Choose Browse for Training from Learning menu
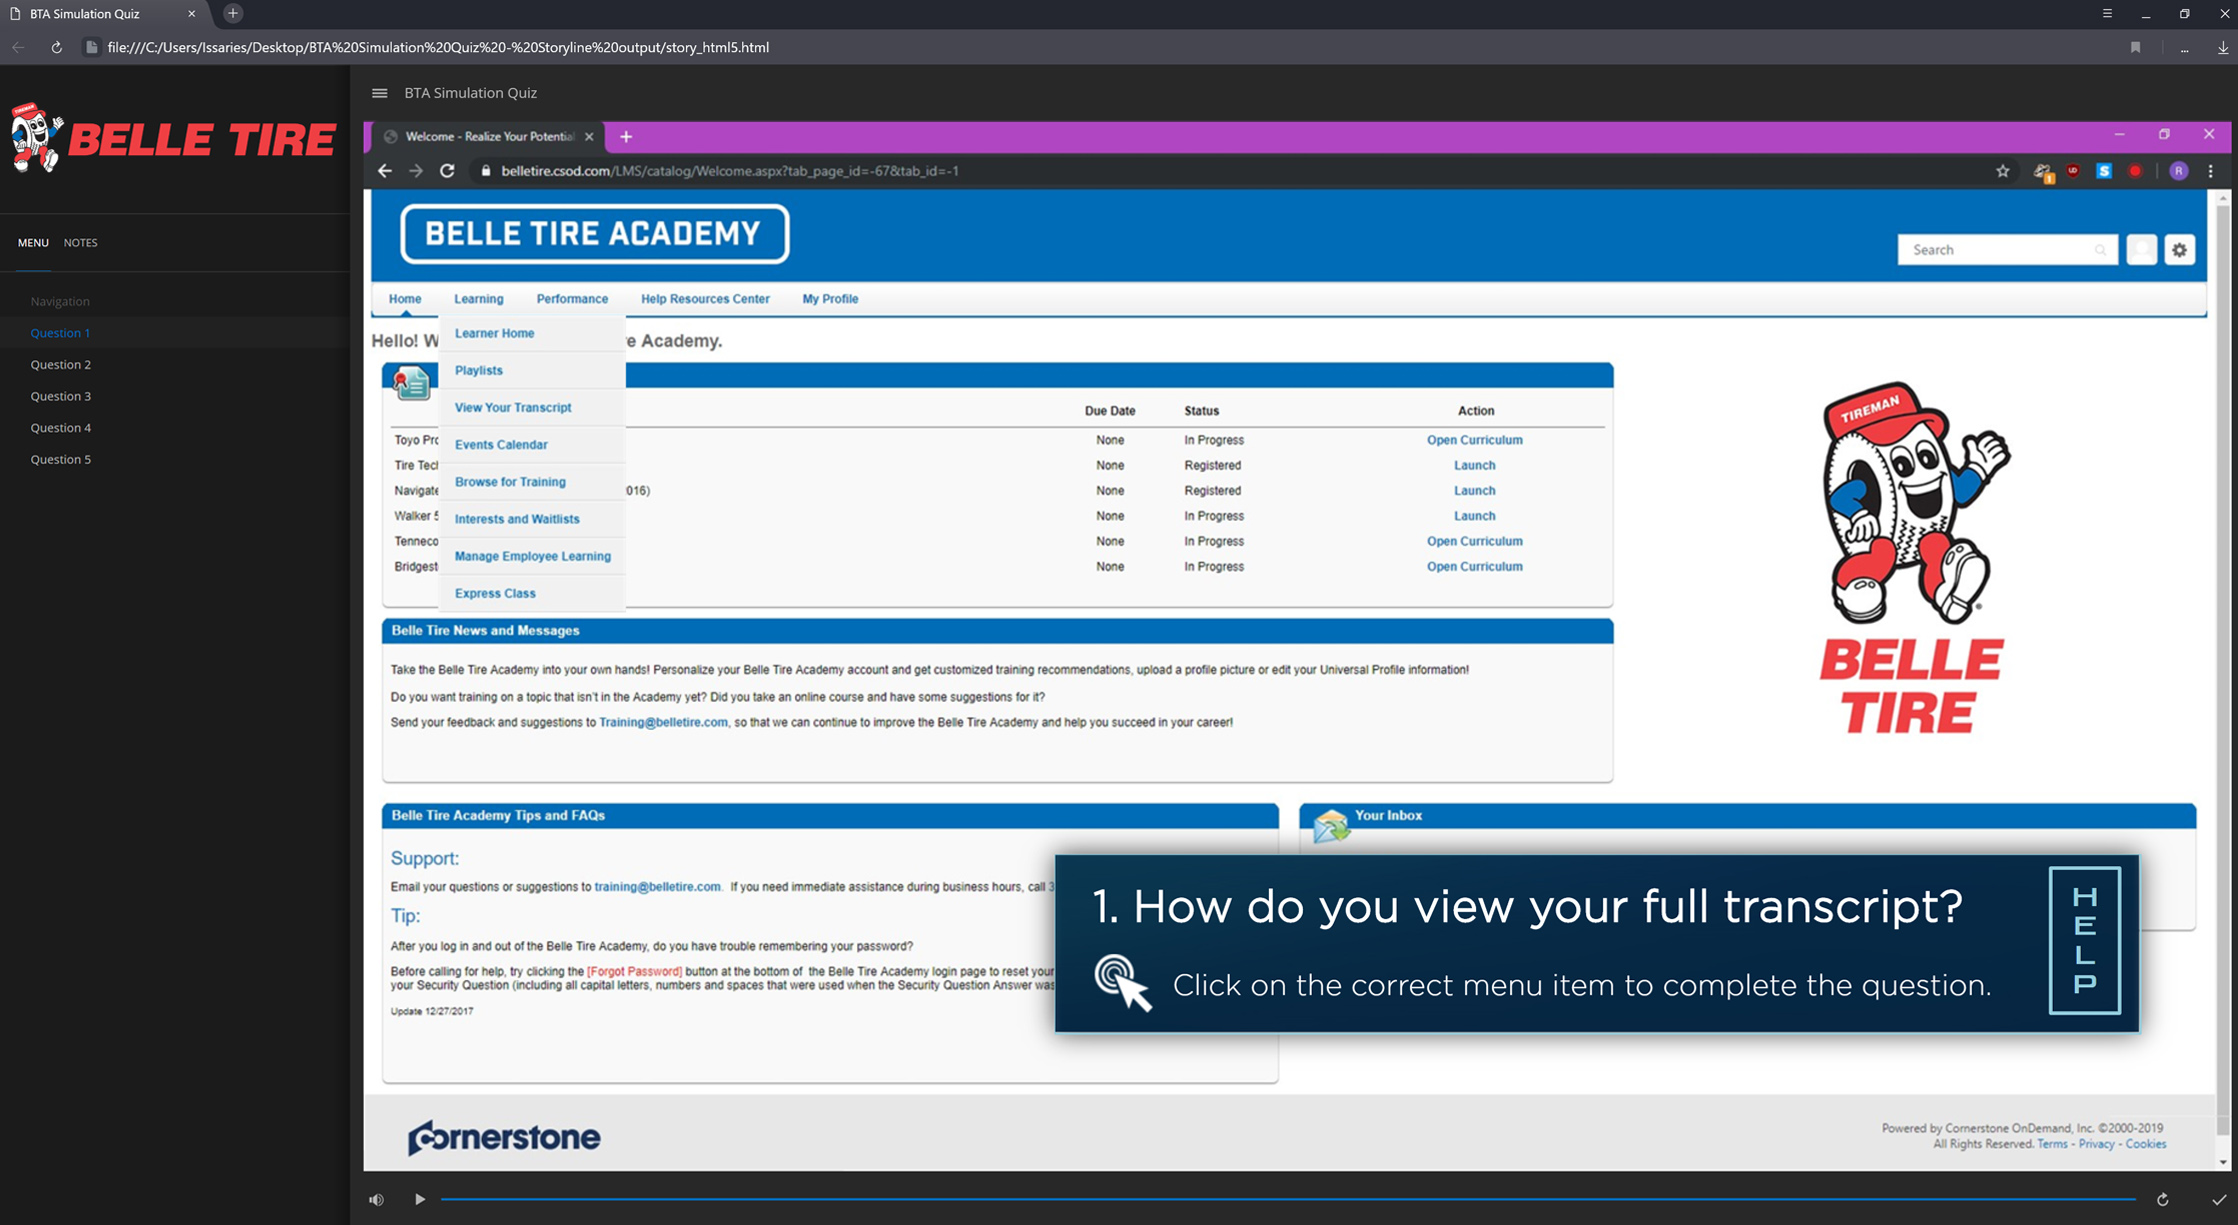Image resolution: width=2238 pixels, height=1225 pixels. [510, 482]
